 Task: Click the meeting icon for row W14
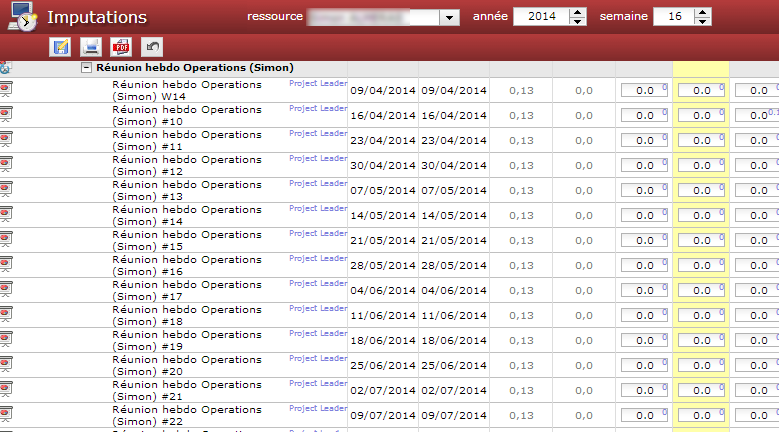[x=6, y=90]
